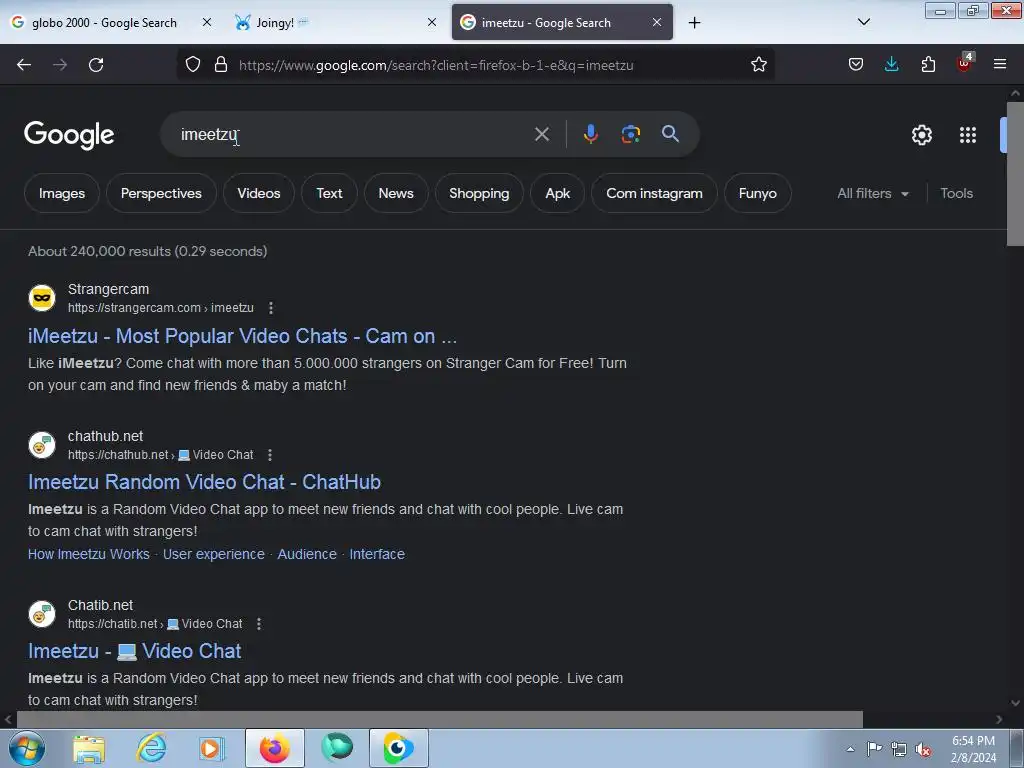Image resolution: width=1024 pixels, height=768 pixels.
Task: Select the Images filter
Action: click(62, 193)
